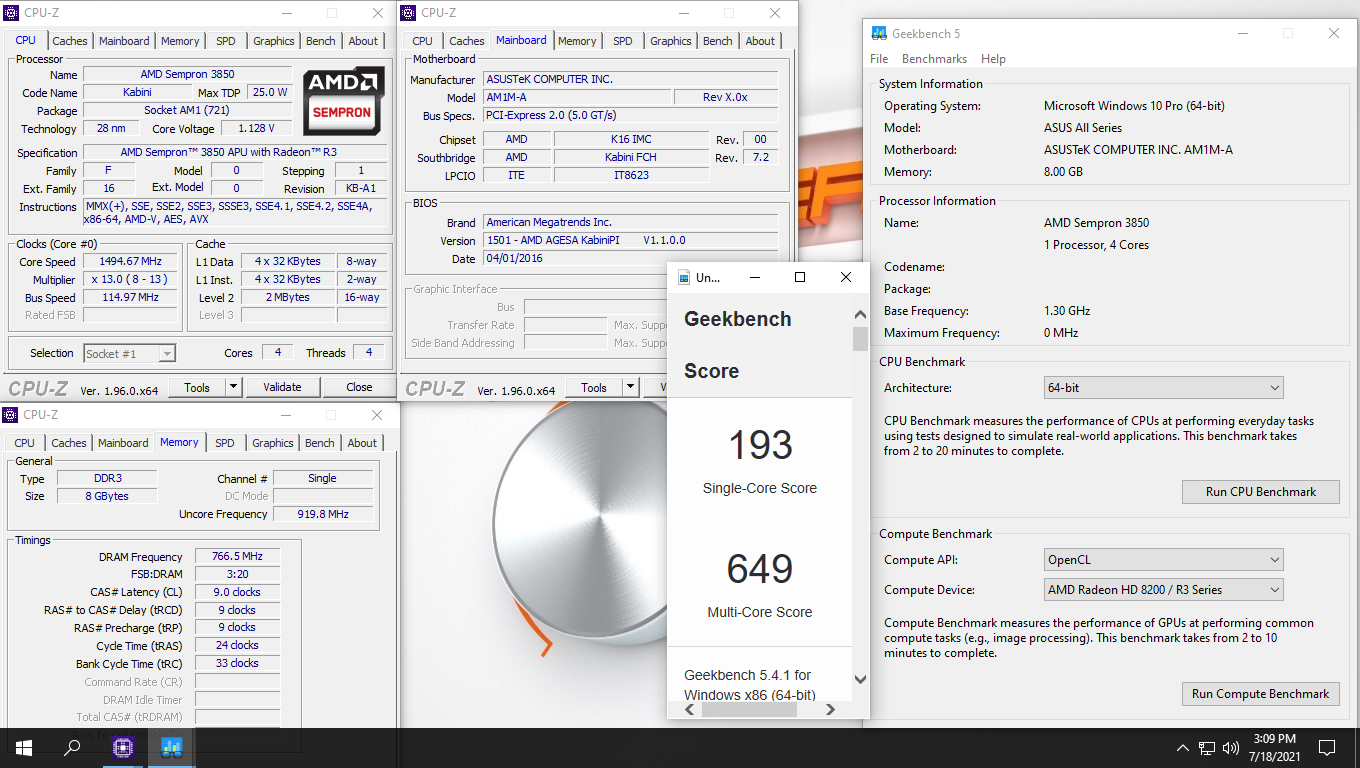Close the Geekbench score popup window
This screenshot has height=768, width=1360.
point(846,277)
